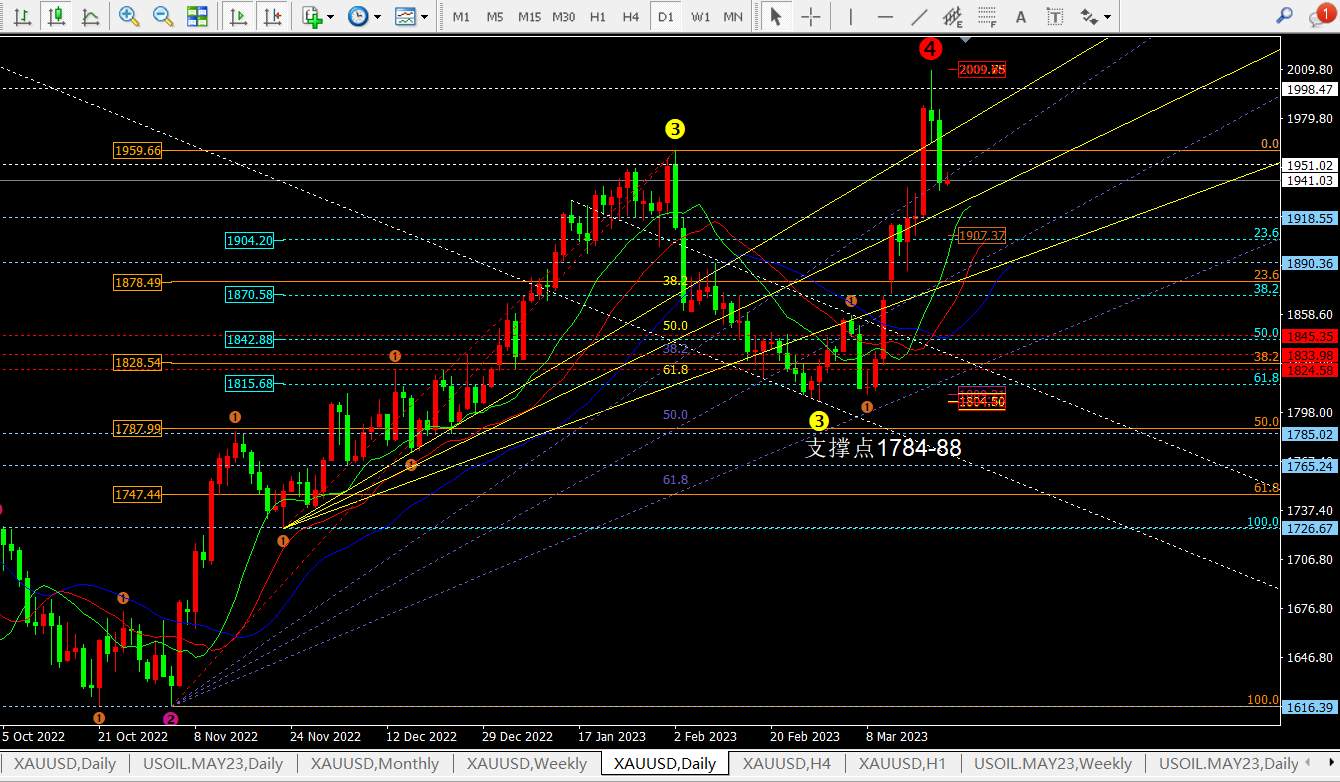The image size is (1340, 782).
Task: Click the 1815.68 price label
Action: click(250, 384)
